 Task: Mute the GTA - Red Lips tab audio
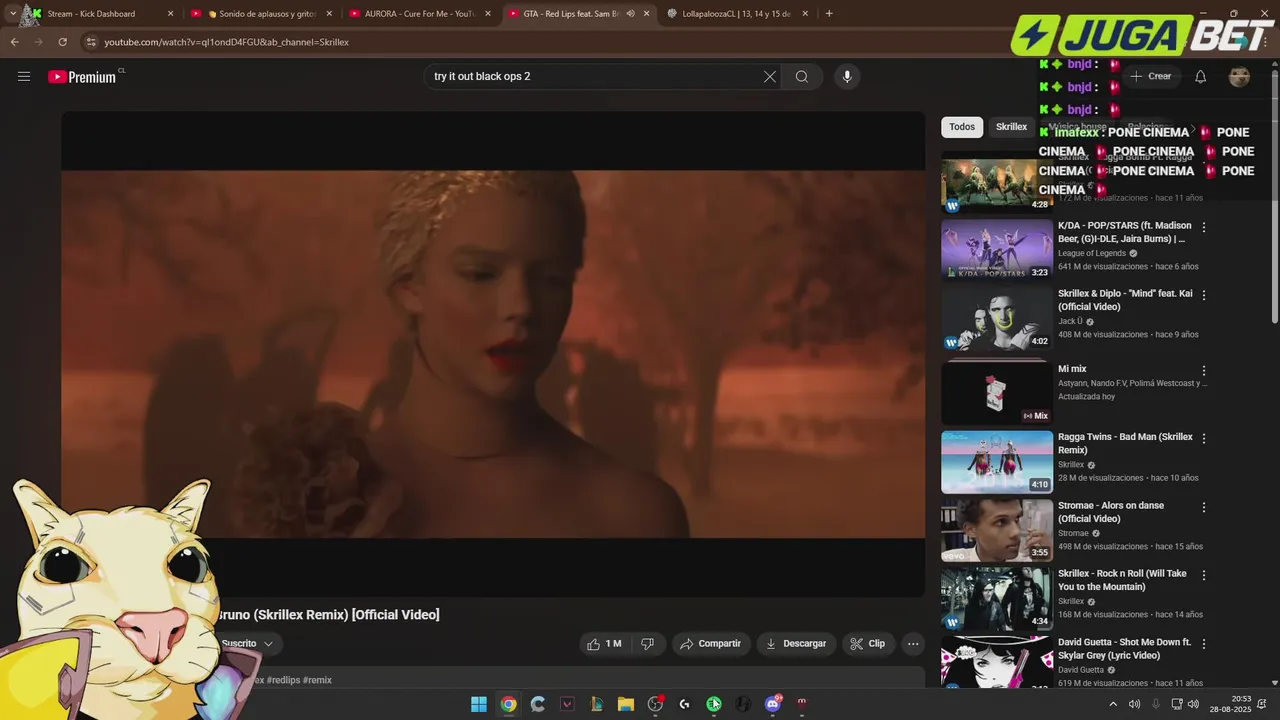[x=630, y=14]
